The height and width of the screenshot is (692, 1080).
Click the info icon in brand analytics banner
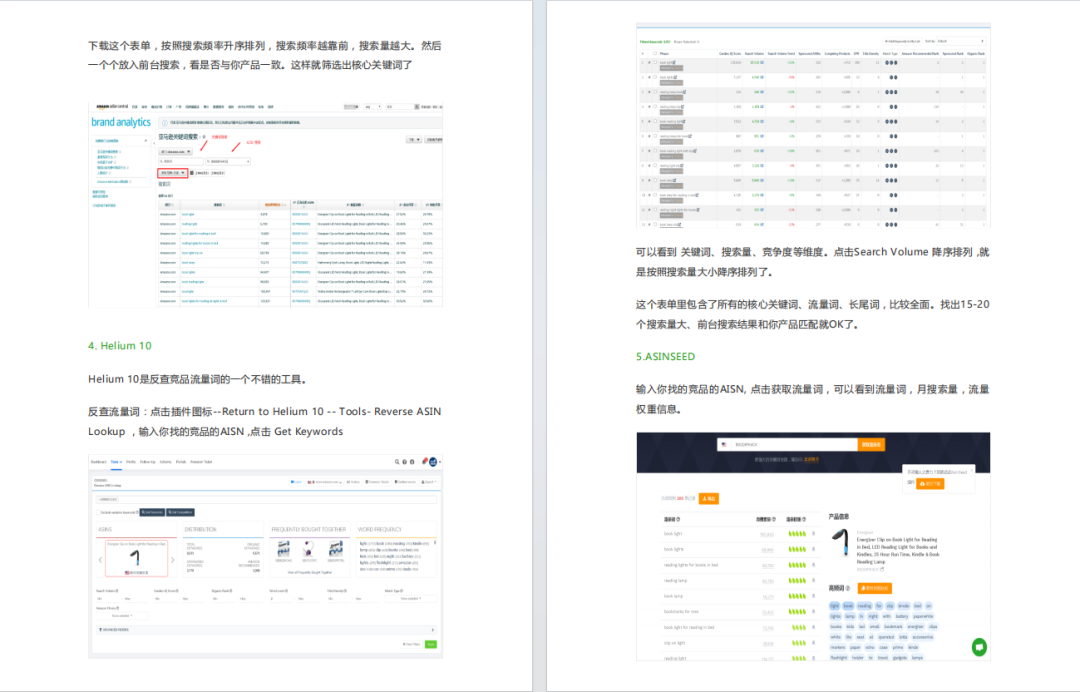pos(165,123)
